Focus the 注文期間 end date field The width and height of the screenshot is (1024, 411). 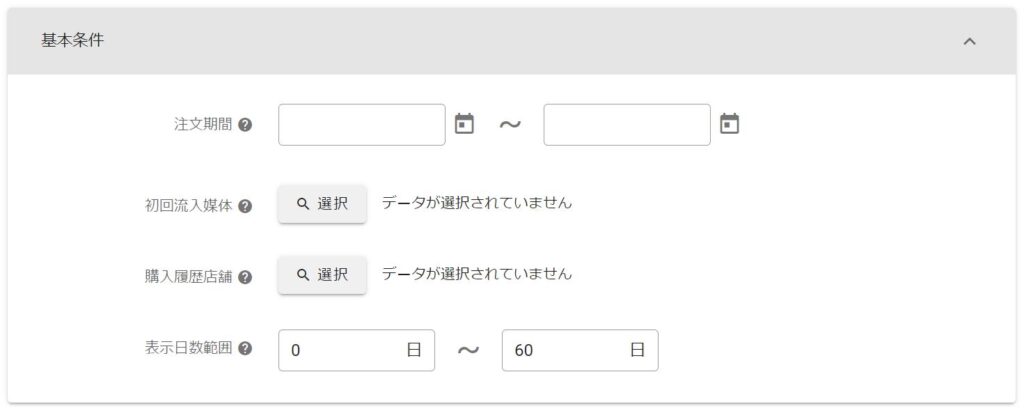(x=627, y=125)
